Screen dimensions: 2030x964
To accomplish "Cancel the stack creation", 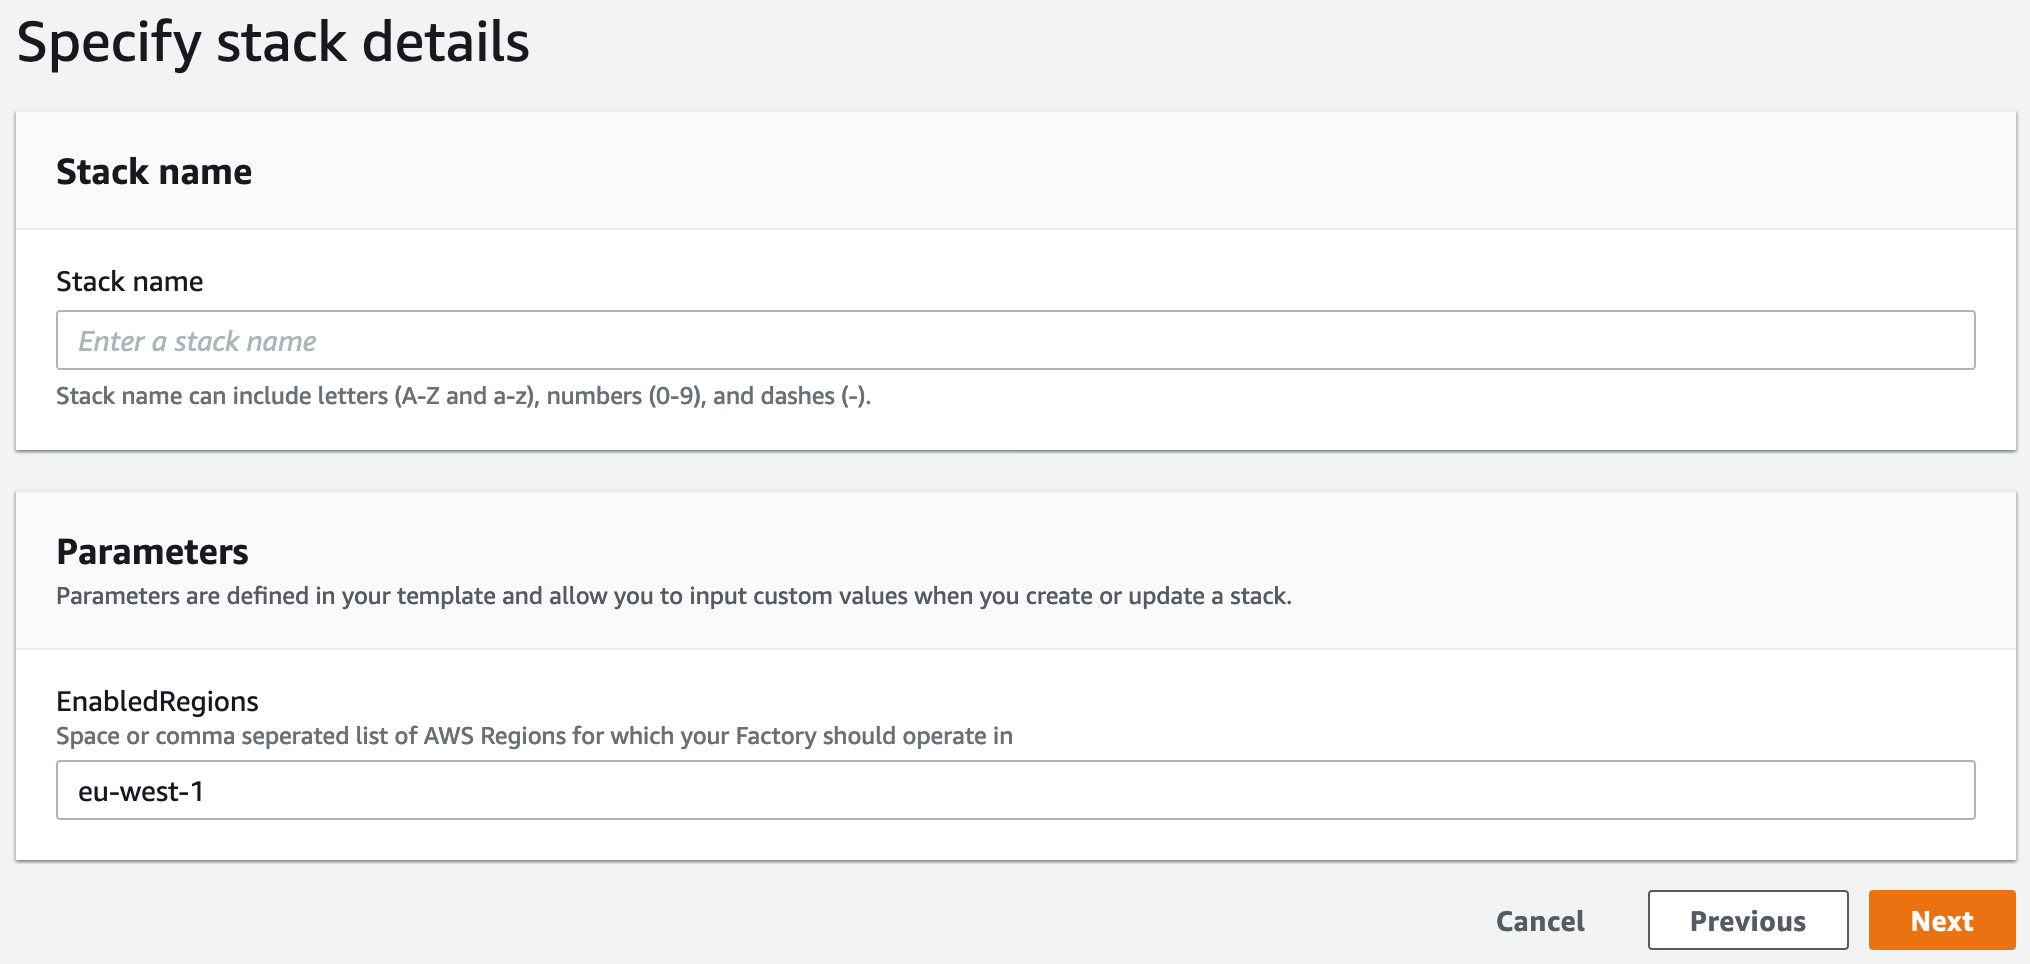I will [1540, 921].
